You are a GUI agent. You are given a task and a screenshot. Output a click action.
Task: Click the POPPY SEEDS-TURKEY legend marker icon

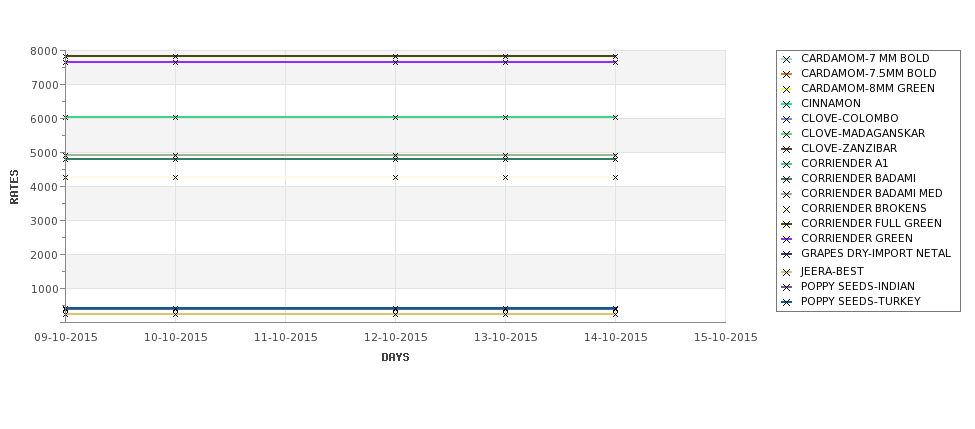787,302
